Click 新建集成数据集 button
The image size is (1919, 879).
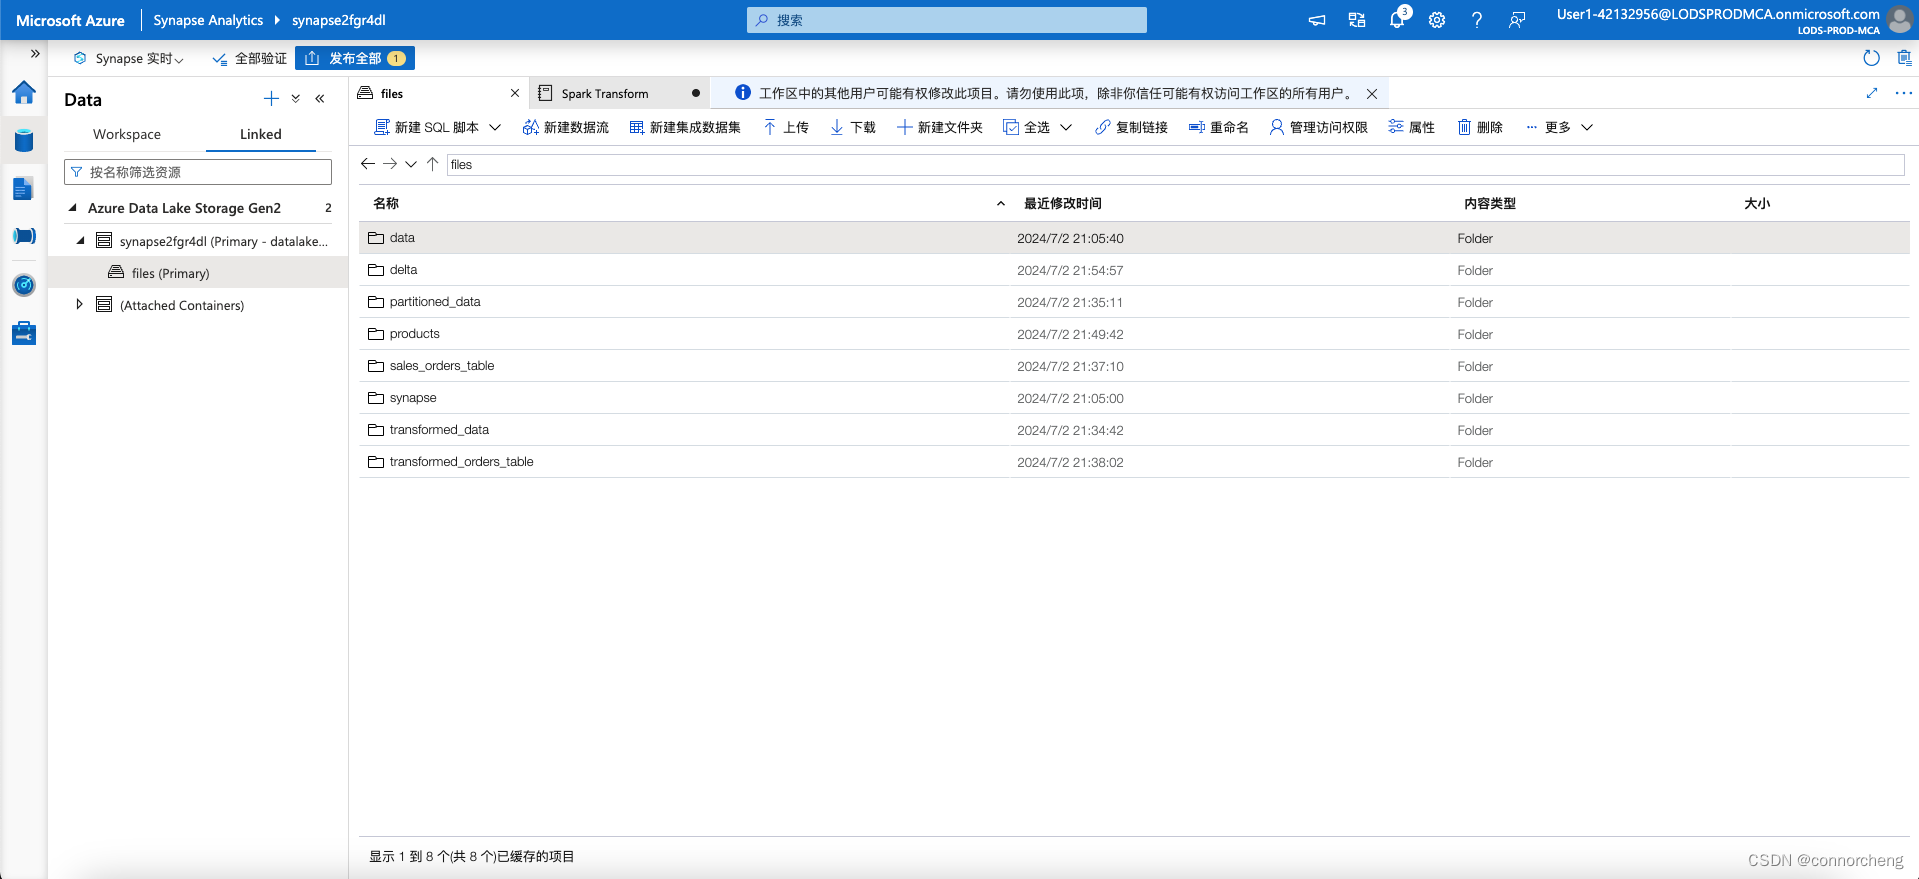click(x=685, y=127)
